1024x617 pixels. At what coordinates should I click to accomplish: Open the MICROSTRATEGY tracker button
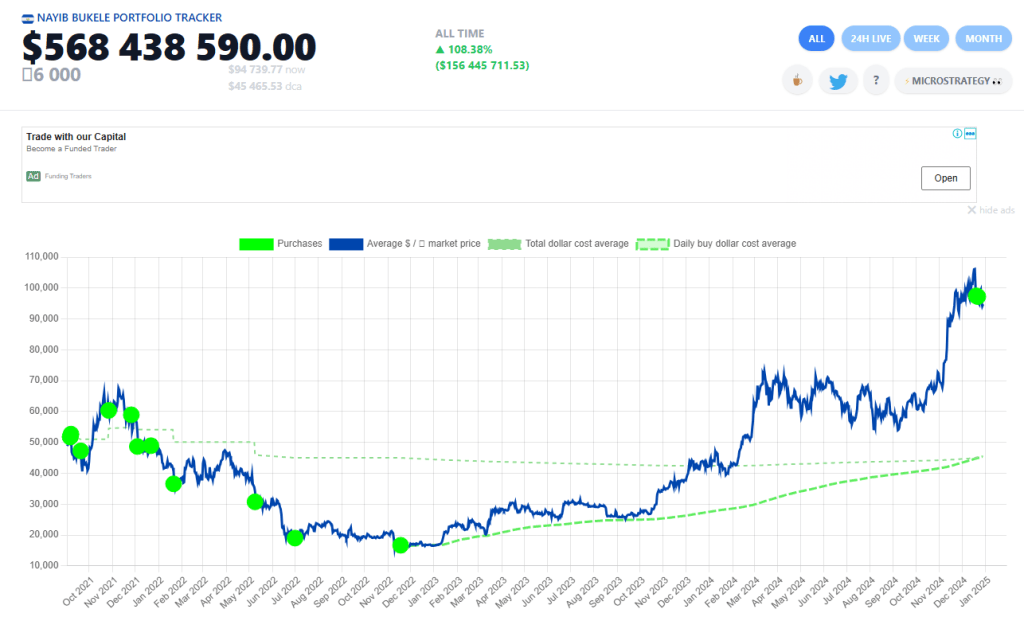coord(953,81)
